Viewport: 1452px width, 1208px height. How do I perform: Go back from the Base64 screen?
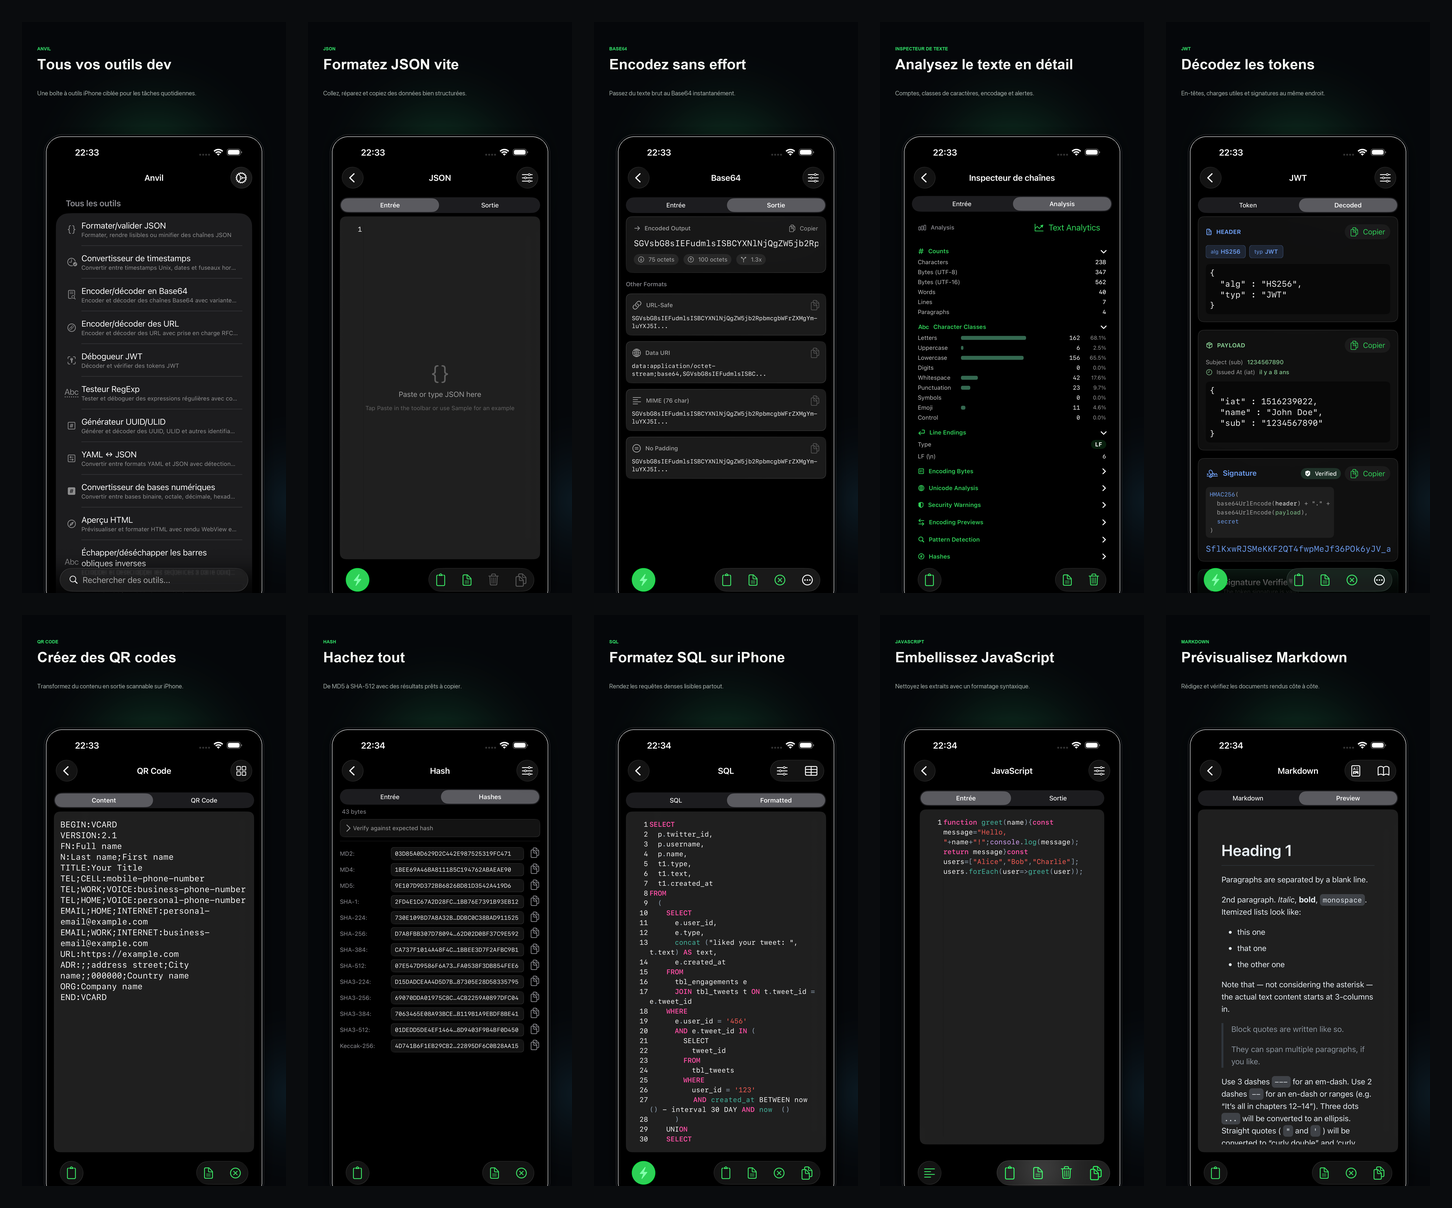pos(639,178)
